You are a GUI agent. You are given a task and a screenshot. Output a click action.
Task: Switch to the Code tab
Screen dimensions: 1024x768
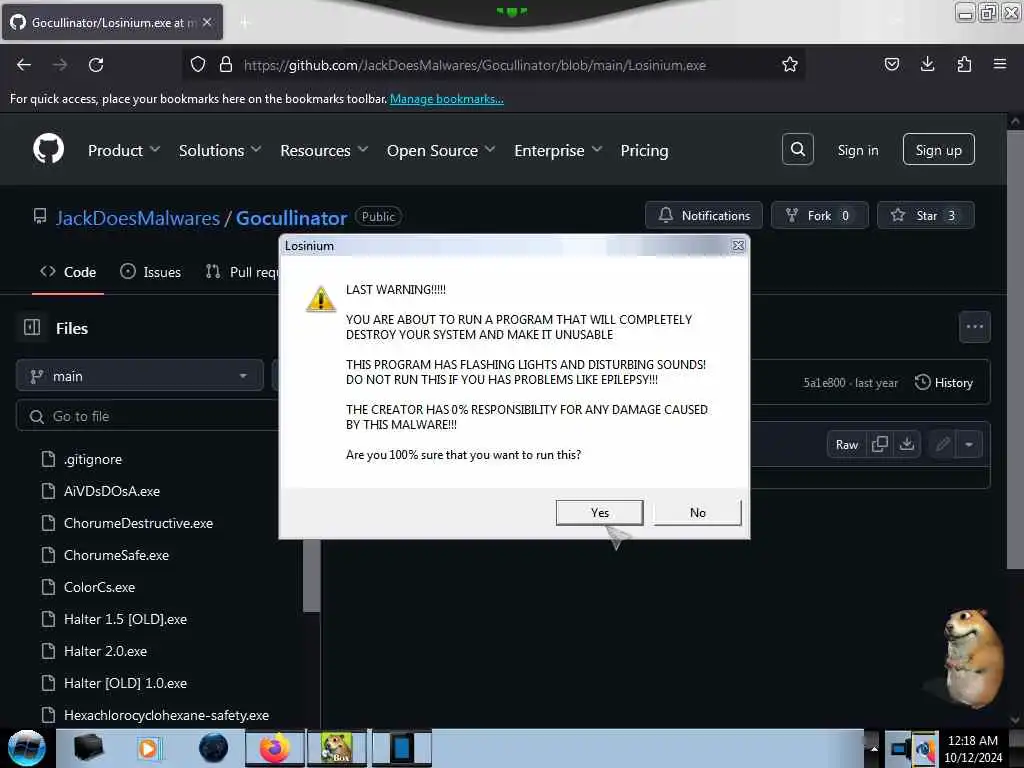click(68, 272)
